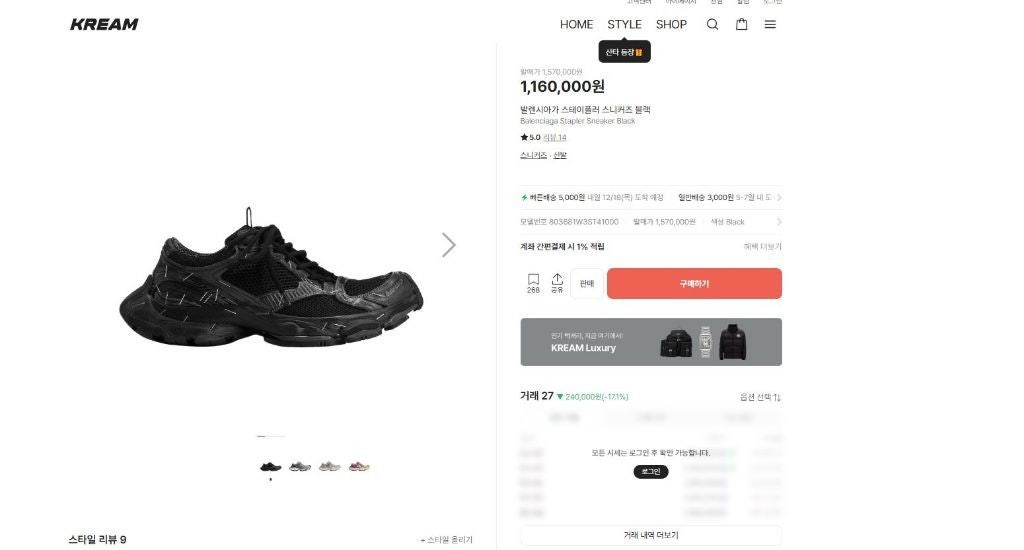Go to HOME menu

(576, 24)
